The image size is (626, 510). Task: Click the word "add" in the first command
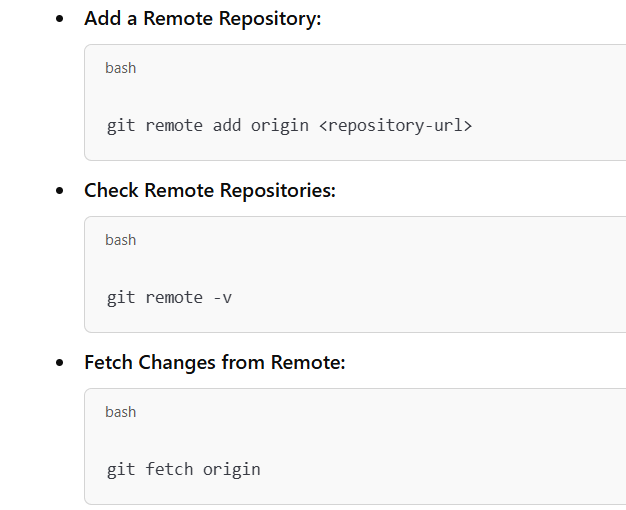pyautogui.click(x=226, y=126)
